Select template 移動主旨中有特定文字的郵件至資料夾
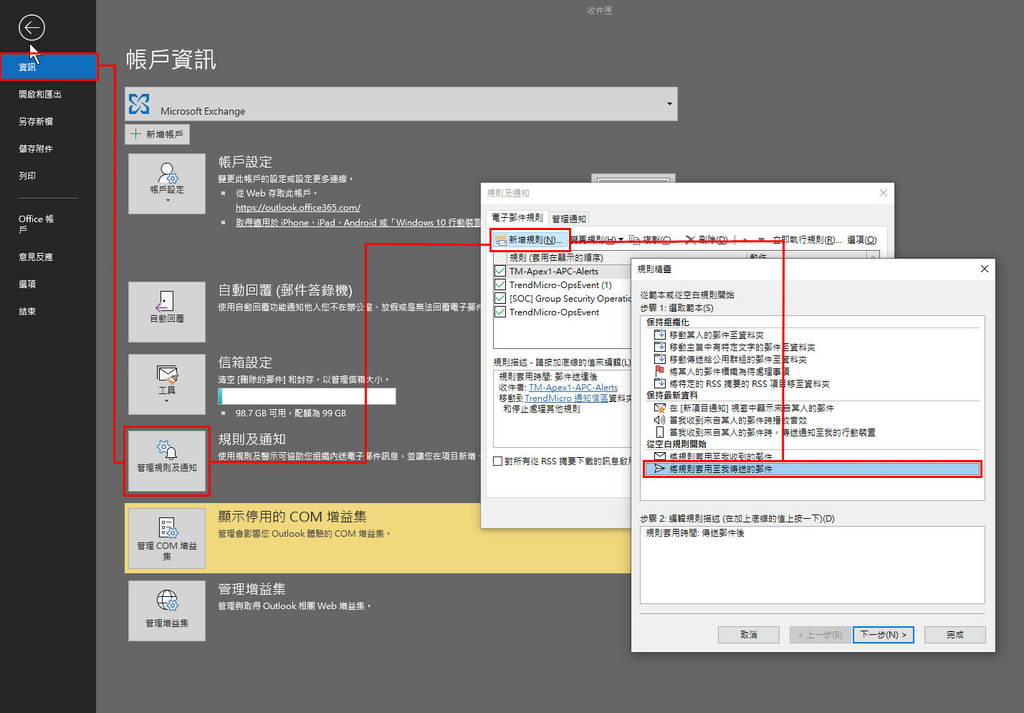1024x713 pixels. pyautogui.click(x=735, y=347)
